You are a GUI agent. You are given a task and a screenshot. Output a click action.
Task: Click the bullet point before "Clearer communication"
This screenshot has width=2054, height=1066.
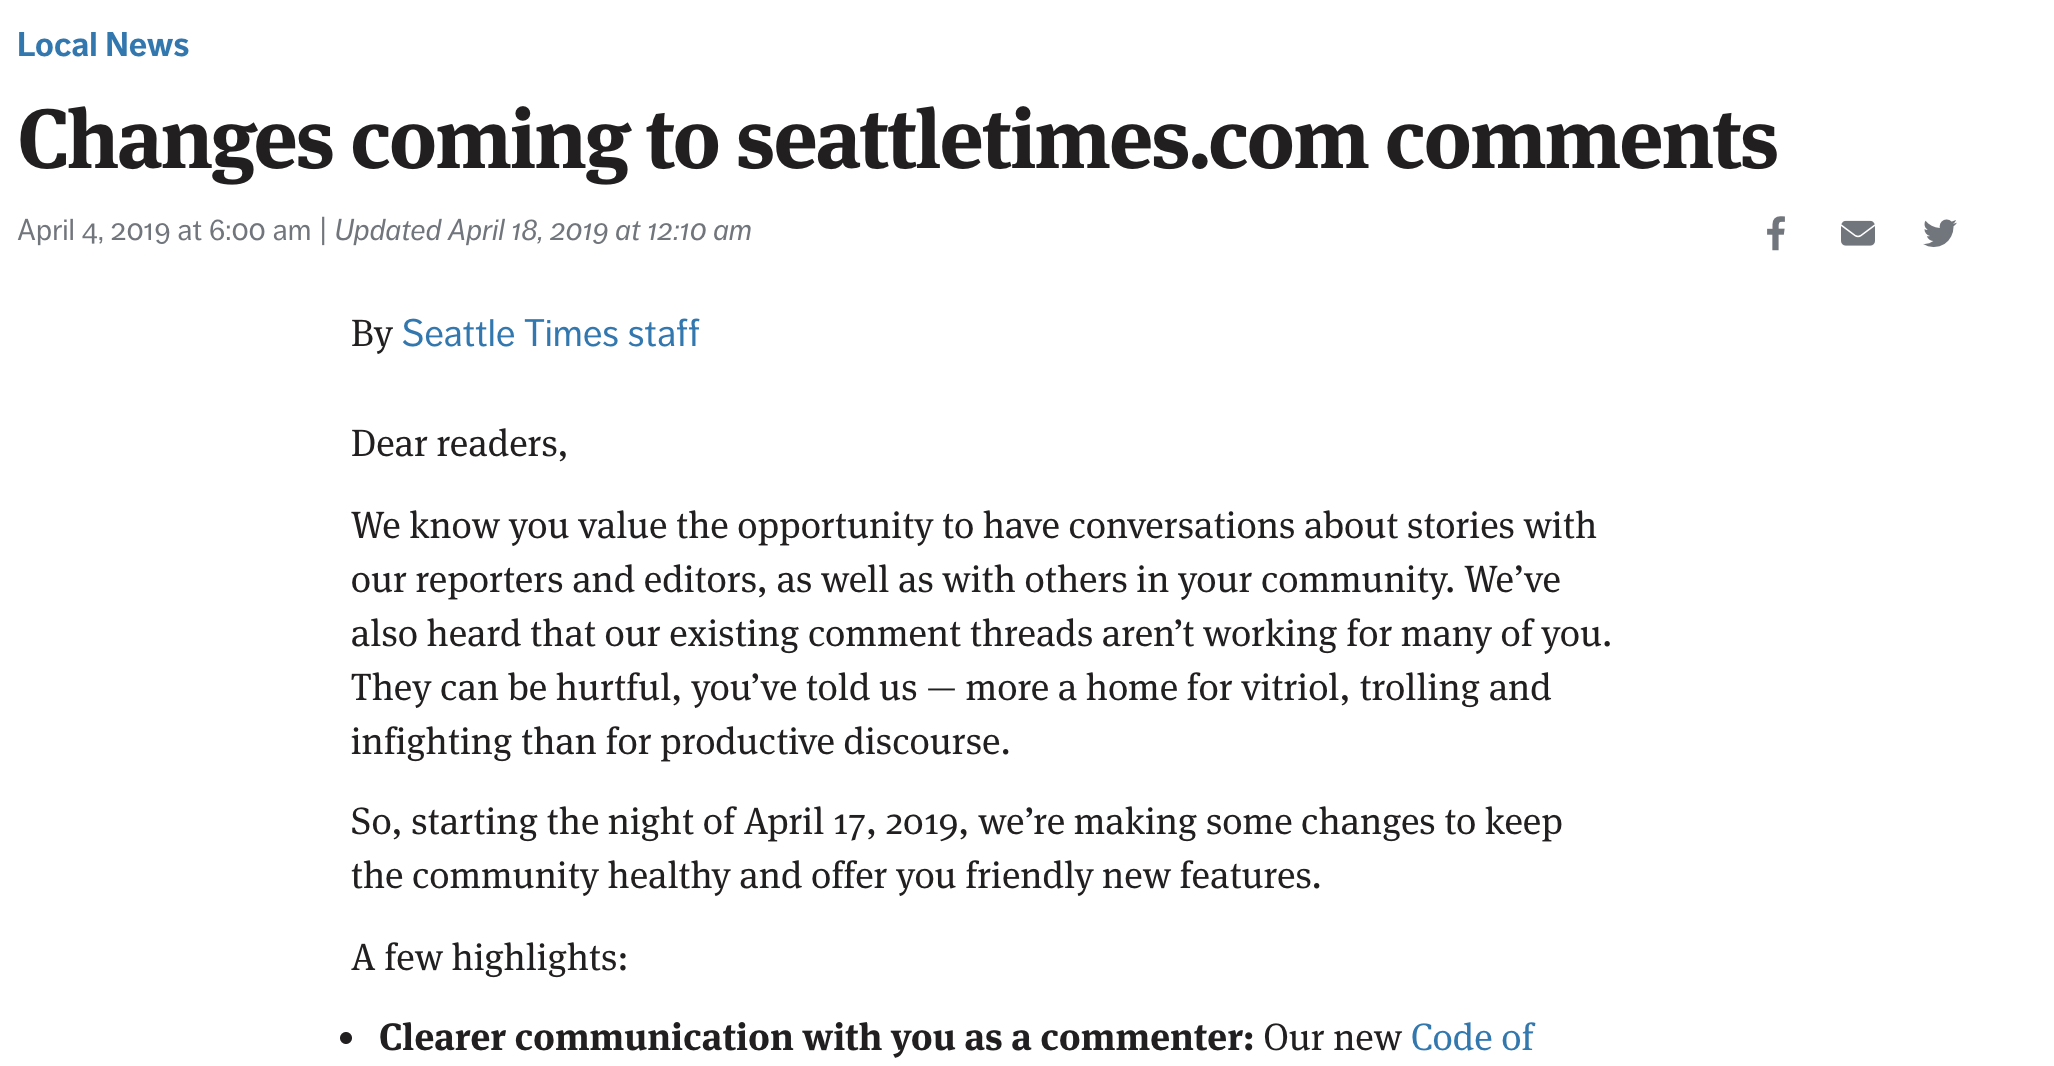click(x=347, y=1039)
